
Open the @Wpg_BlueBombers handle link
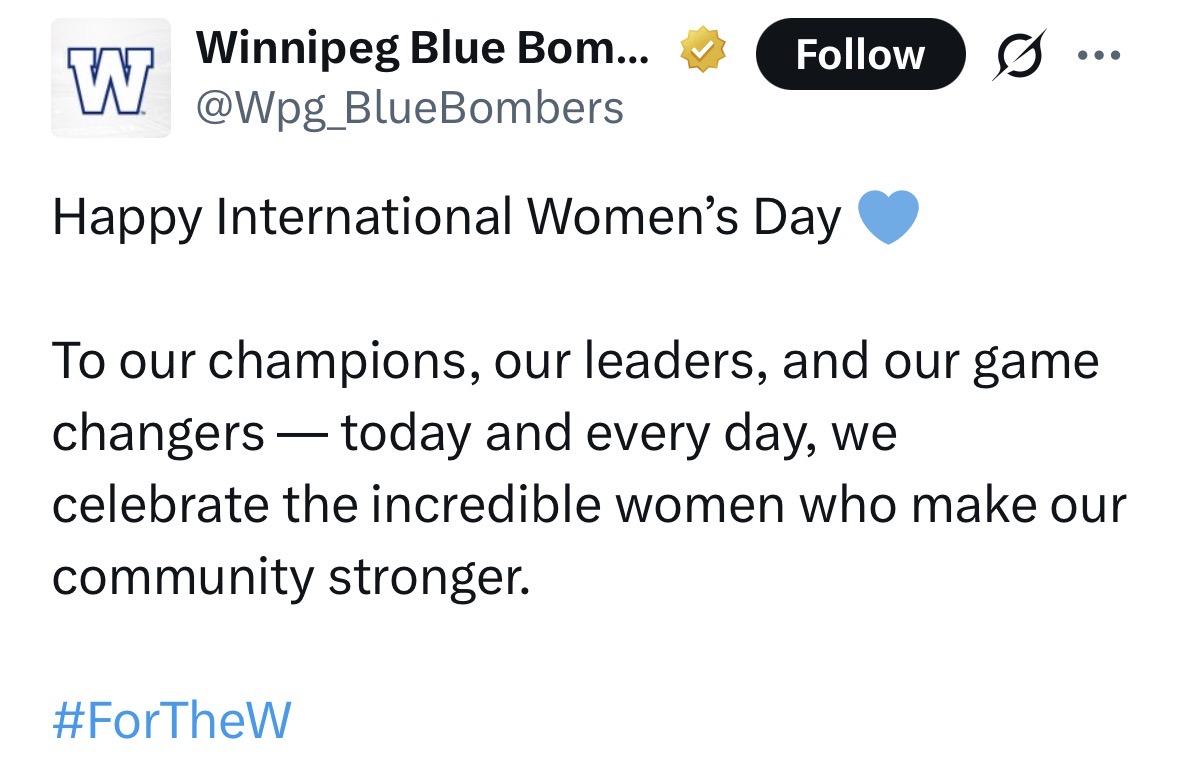click(x=410, y=107)
